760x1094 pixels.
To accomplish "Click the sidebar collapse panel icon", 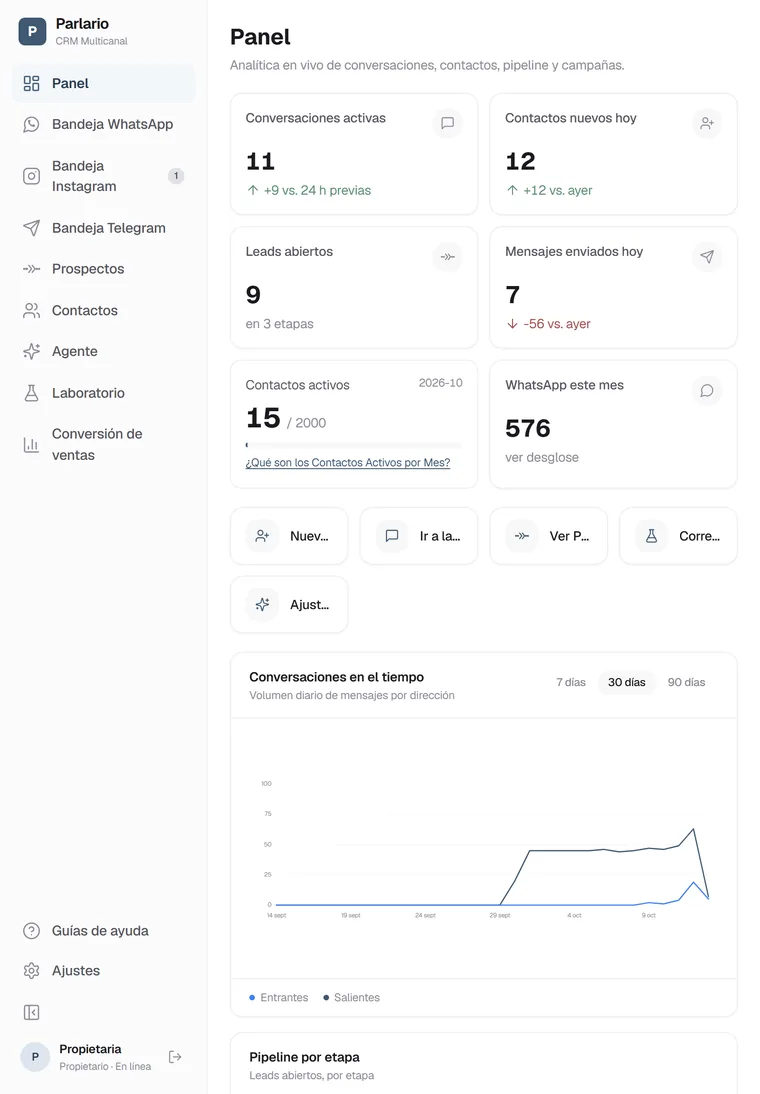I will click(31, 1012).
